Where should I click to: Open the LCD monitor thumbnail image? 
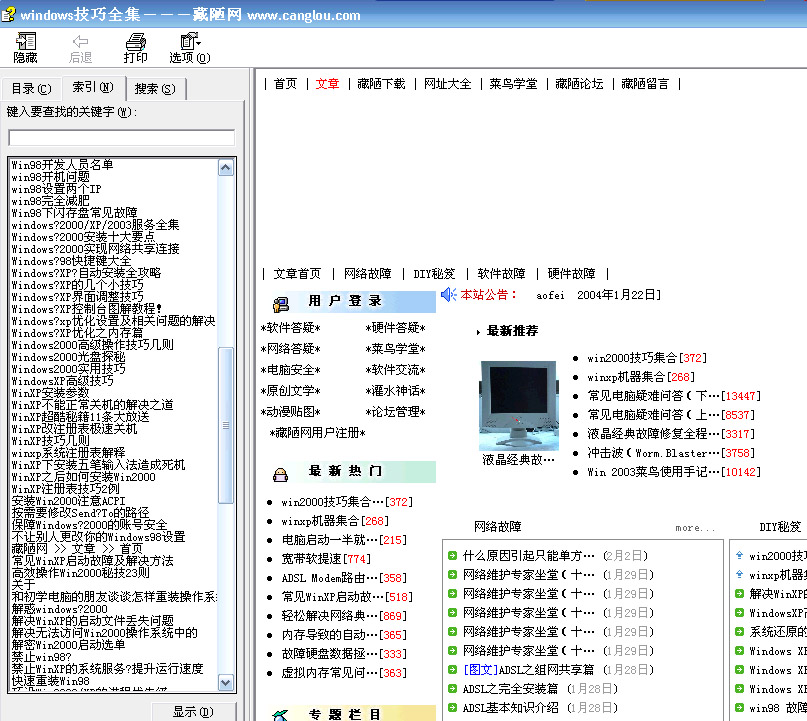517,405
